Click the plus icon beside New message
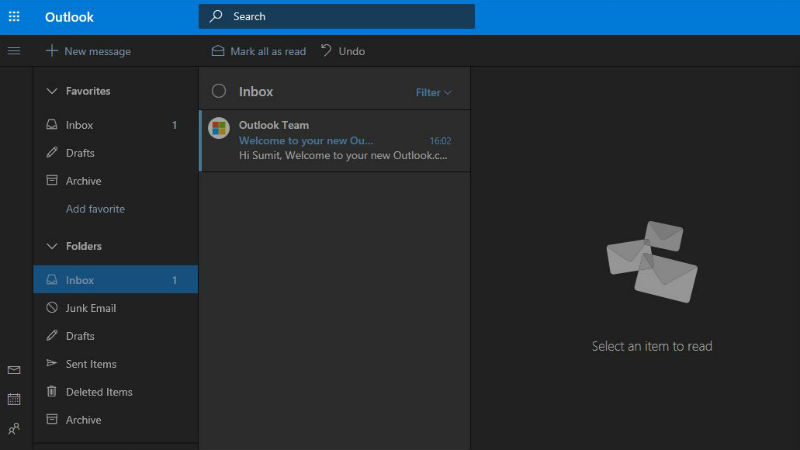This screenshot has height=450, width=800. [x=52, y=51]
